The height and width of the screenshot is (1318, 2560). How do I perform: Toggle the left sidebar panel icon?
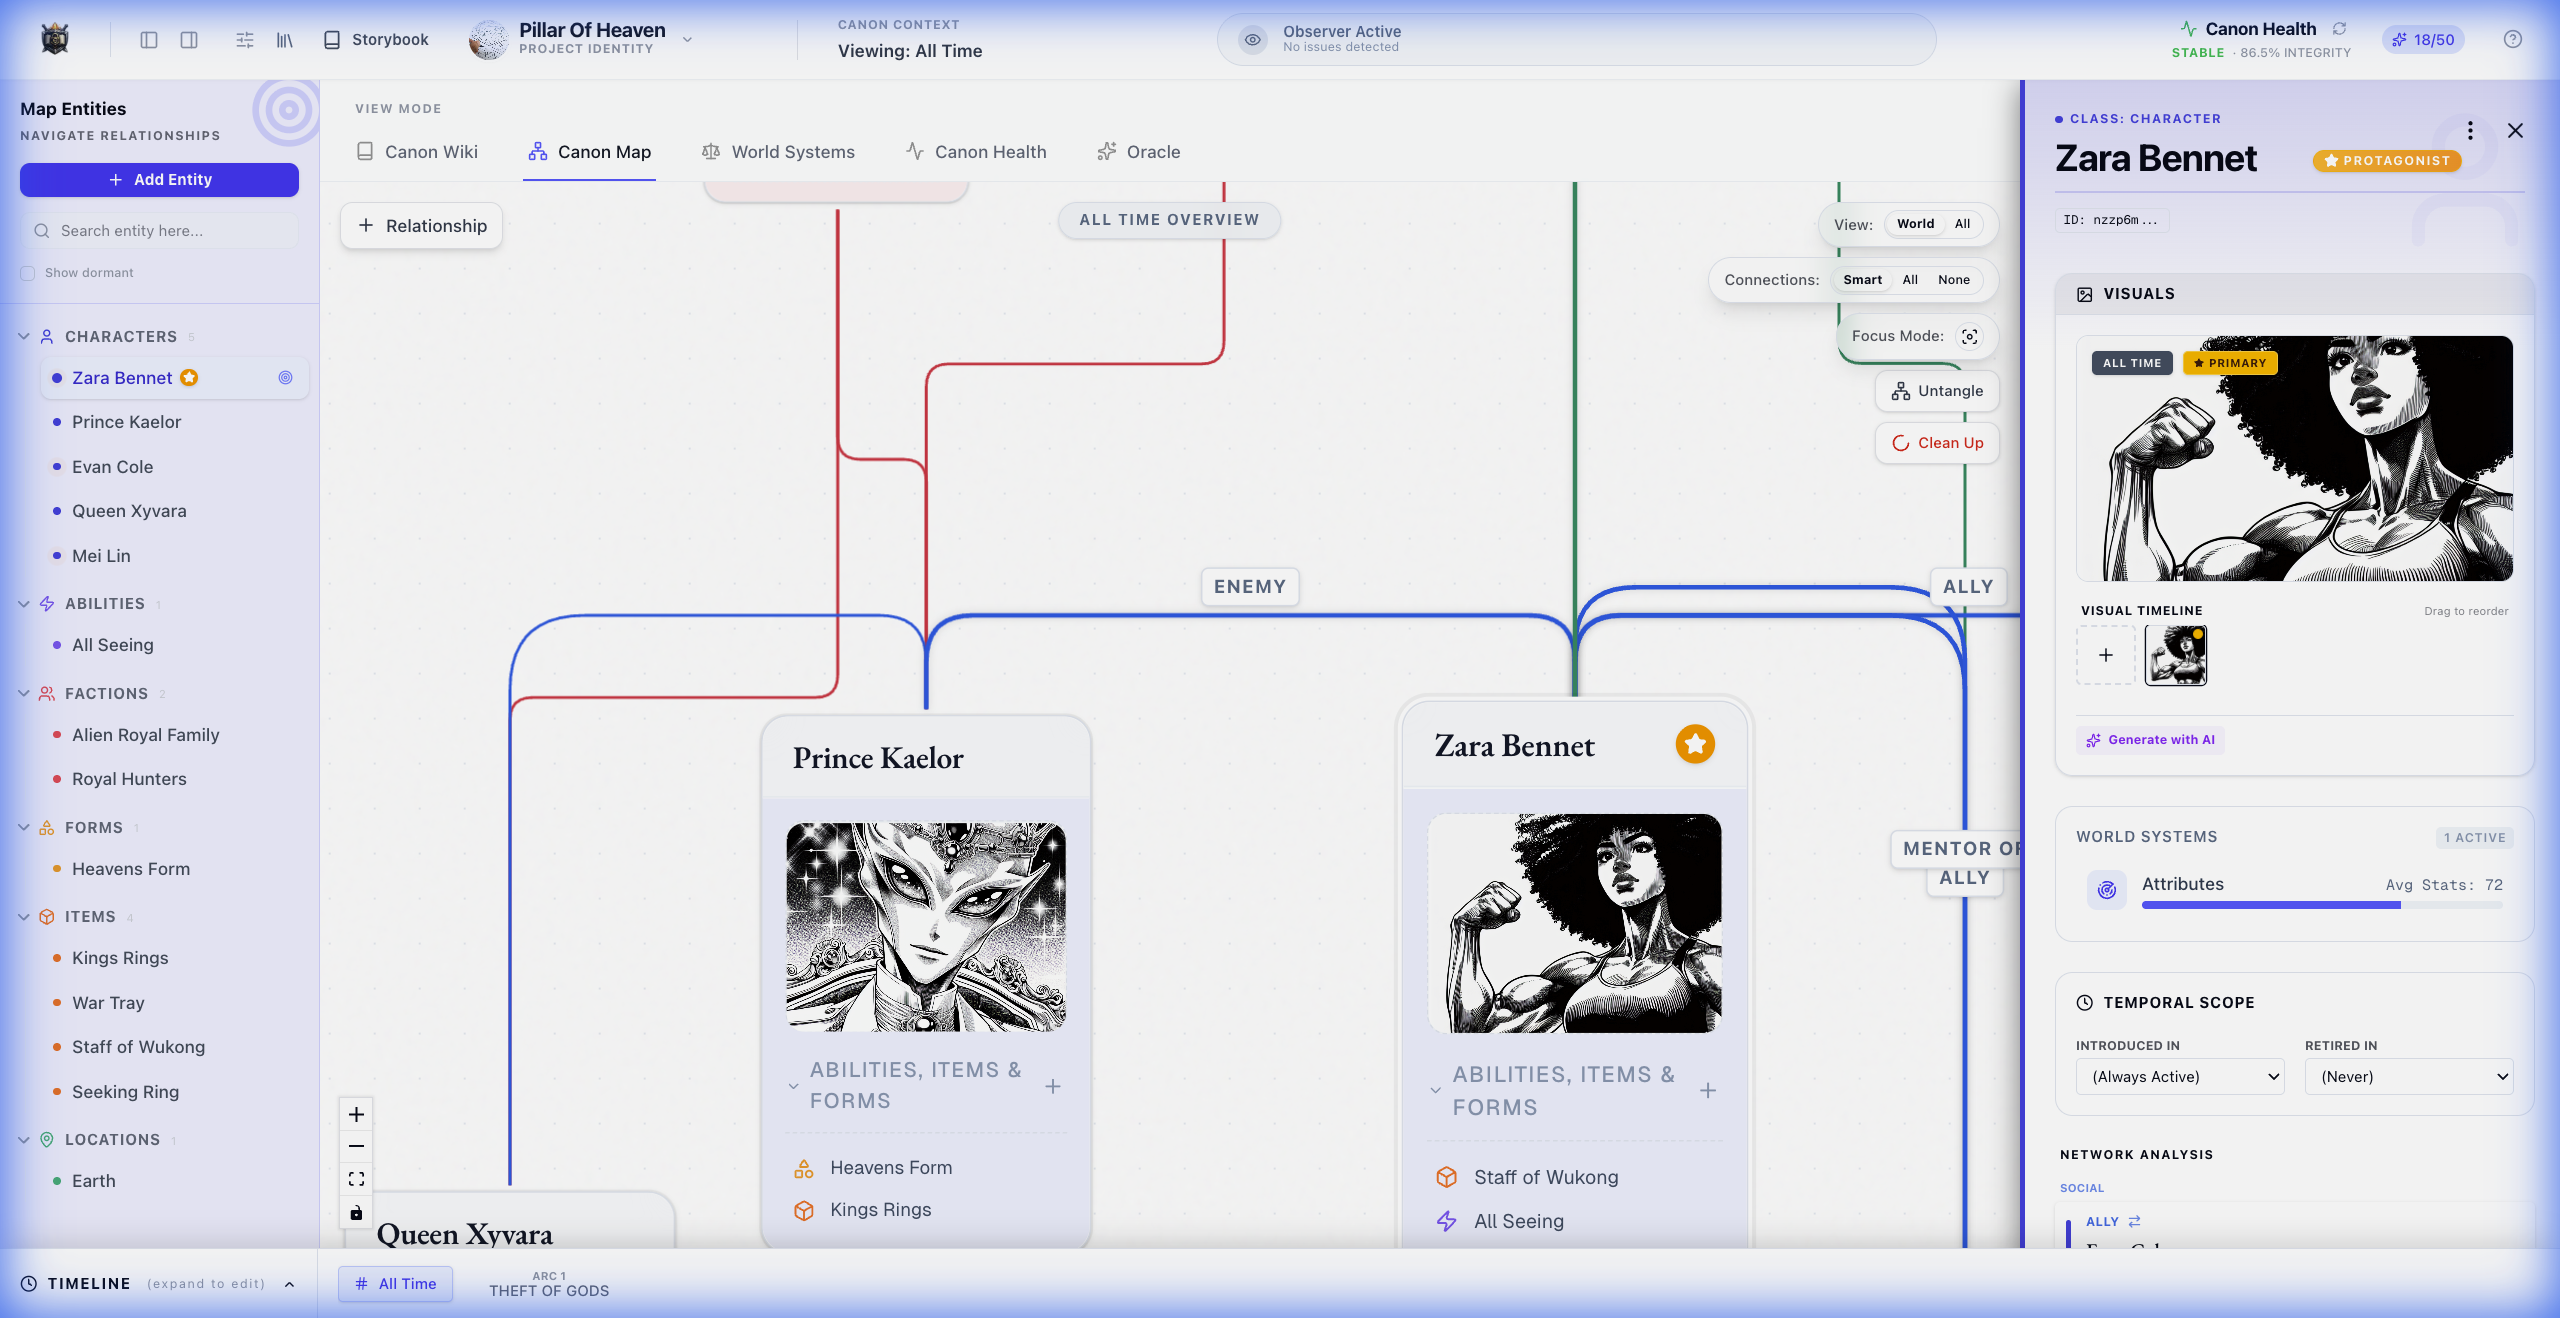pyautogui.click(x=149, y=39)
